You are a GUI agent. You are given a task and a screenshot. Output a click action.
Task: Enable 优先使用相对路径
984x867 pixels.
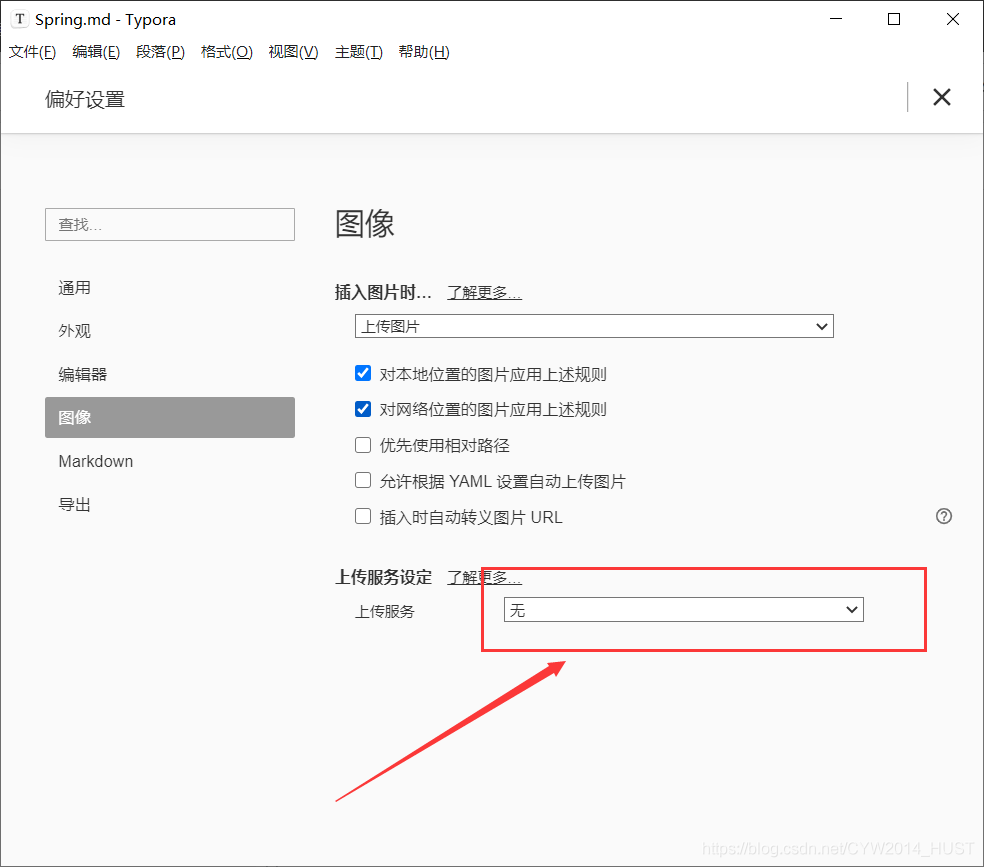[363, 445]
